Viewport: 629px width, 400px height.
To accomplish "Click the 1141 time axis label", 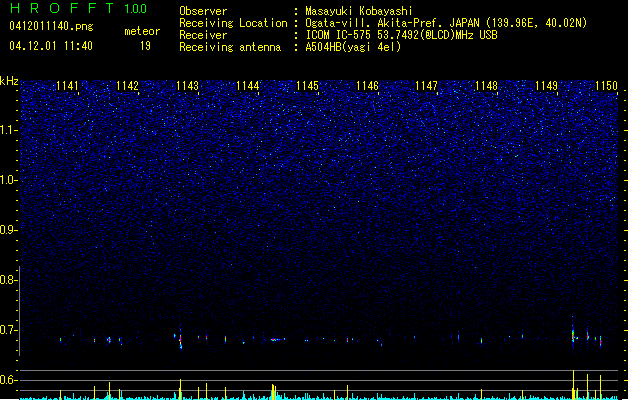I will pos(67,86).
